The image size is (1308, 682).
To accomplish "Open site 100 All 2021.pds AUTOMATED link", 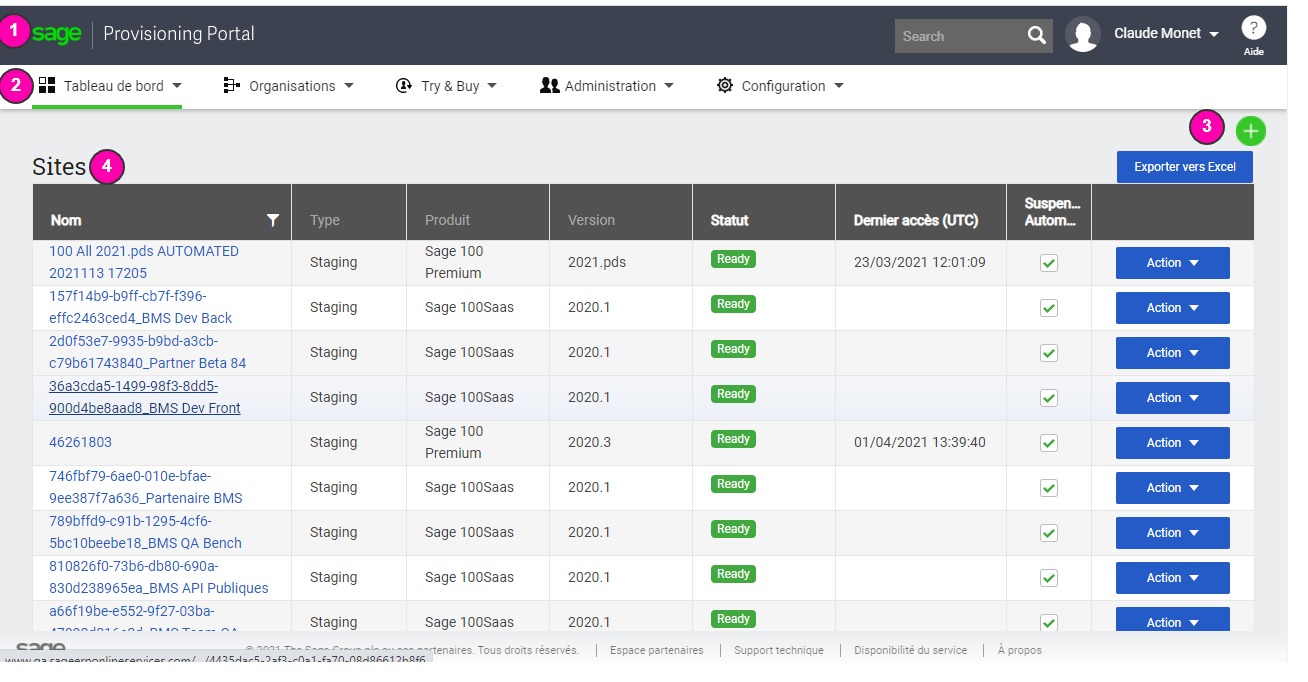I will coord(144,262).
